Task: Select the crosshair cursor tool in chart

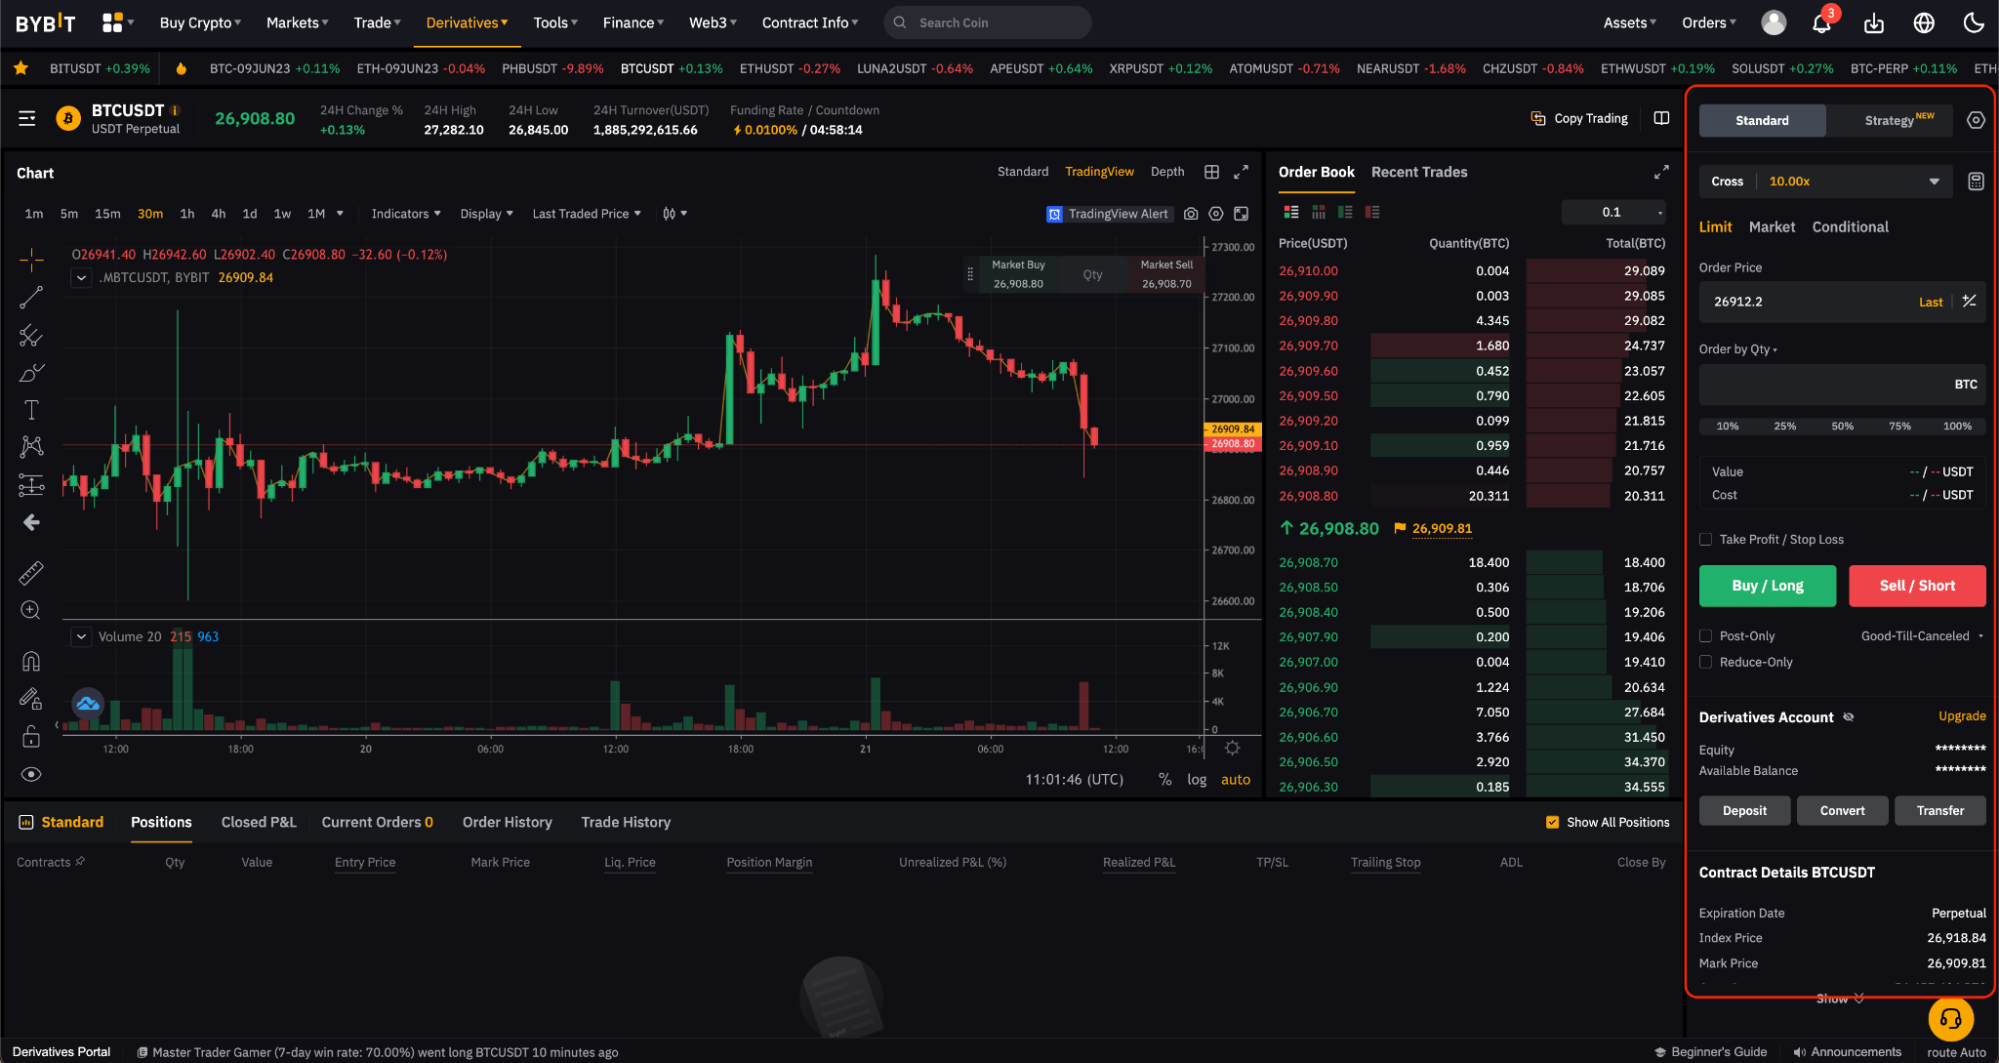Action: (x=31, y=260)
